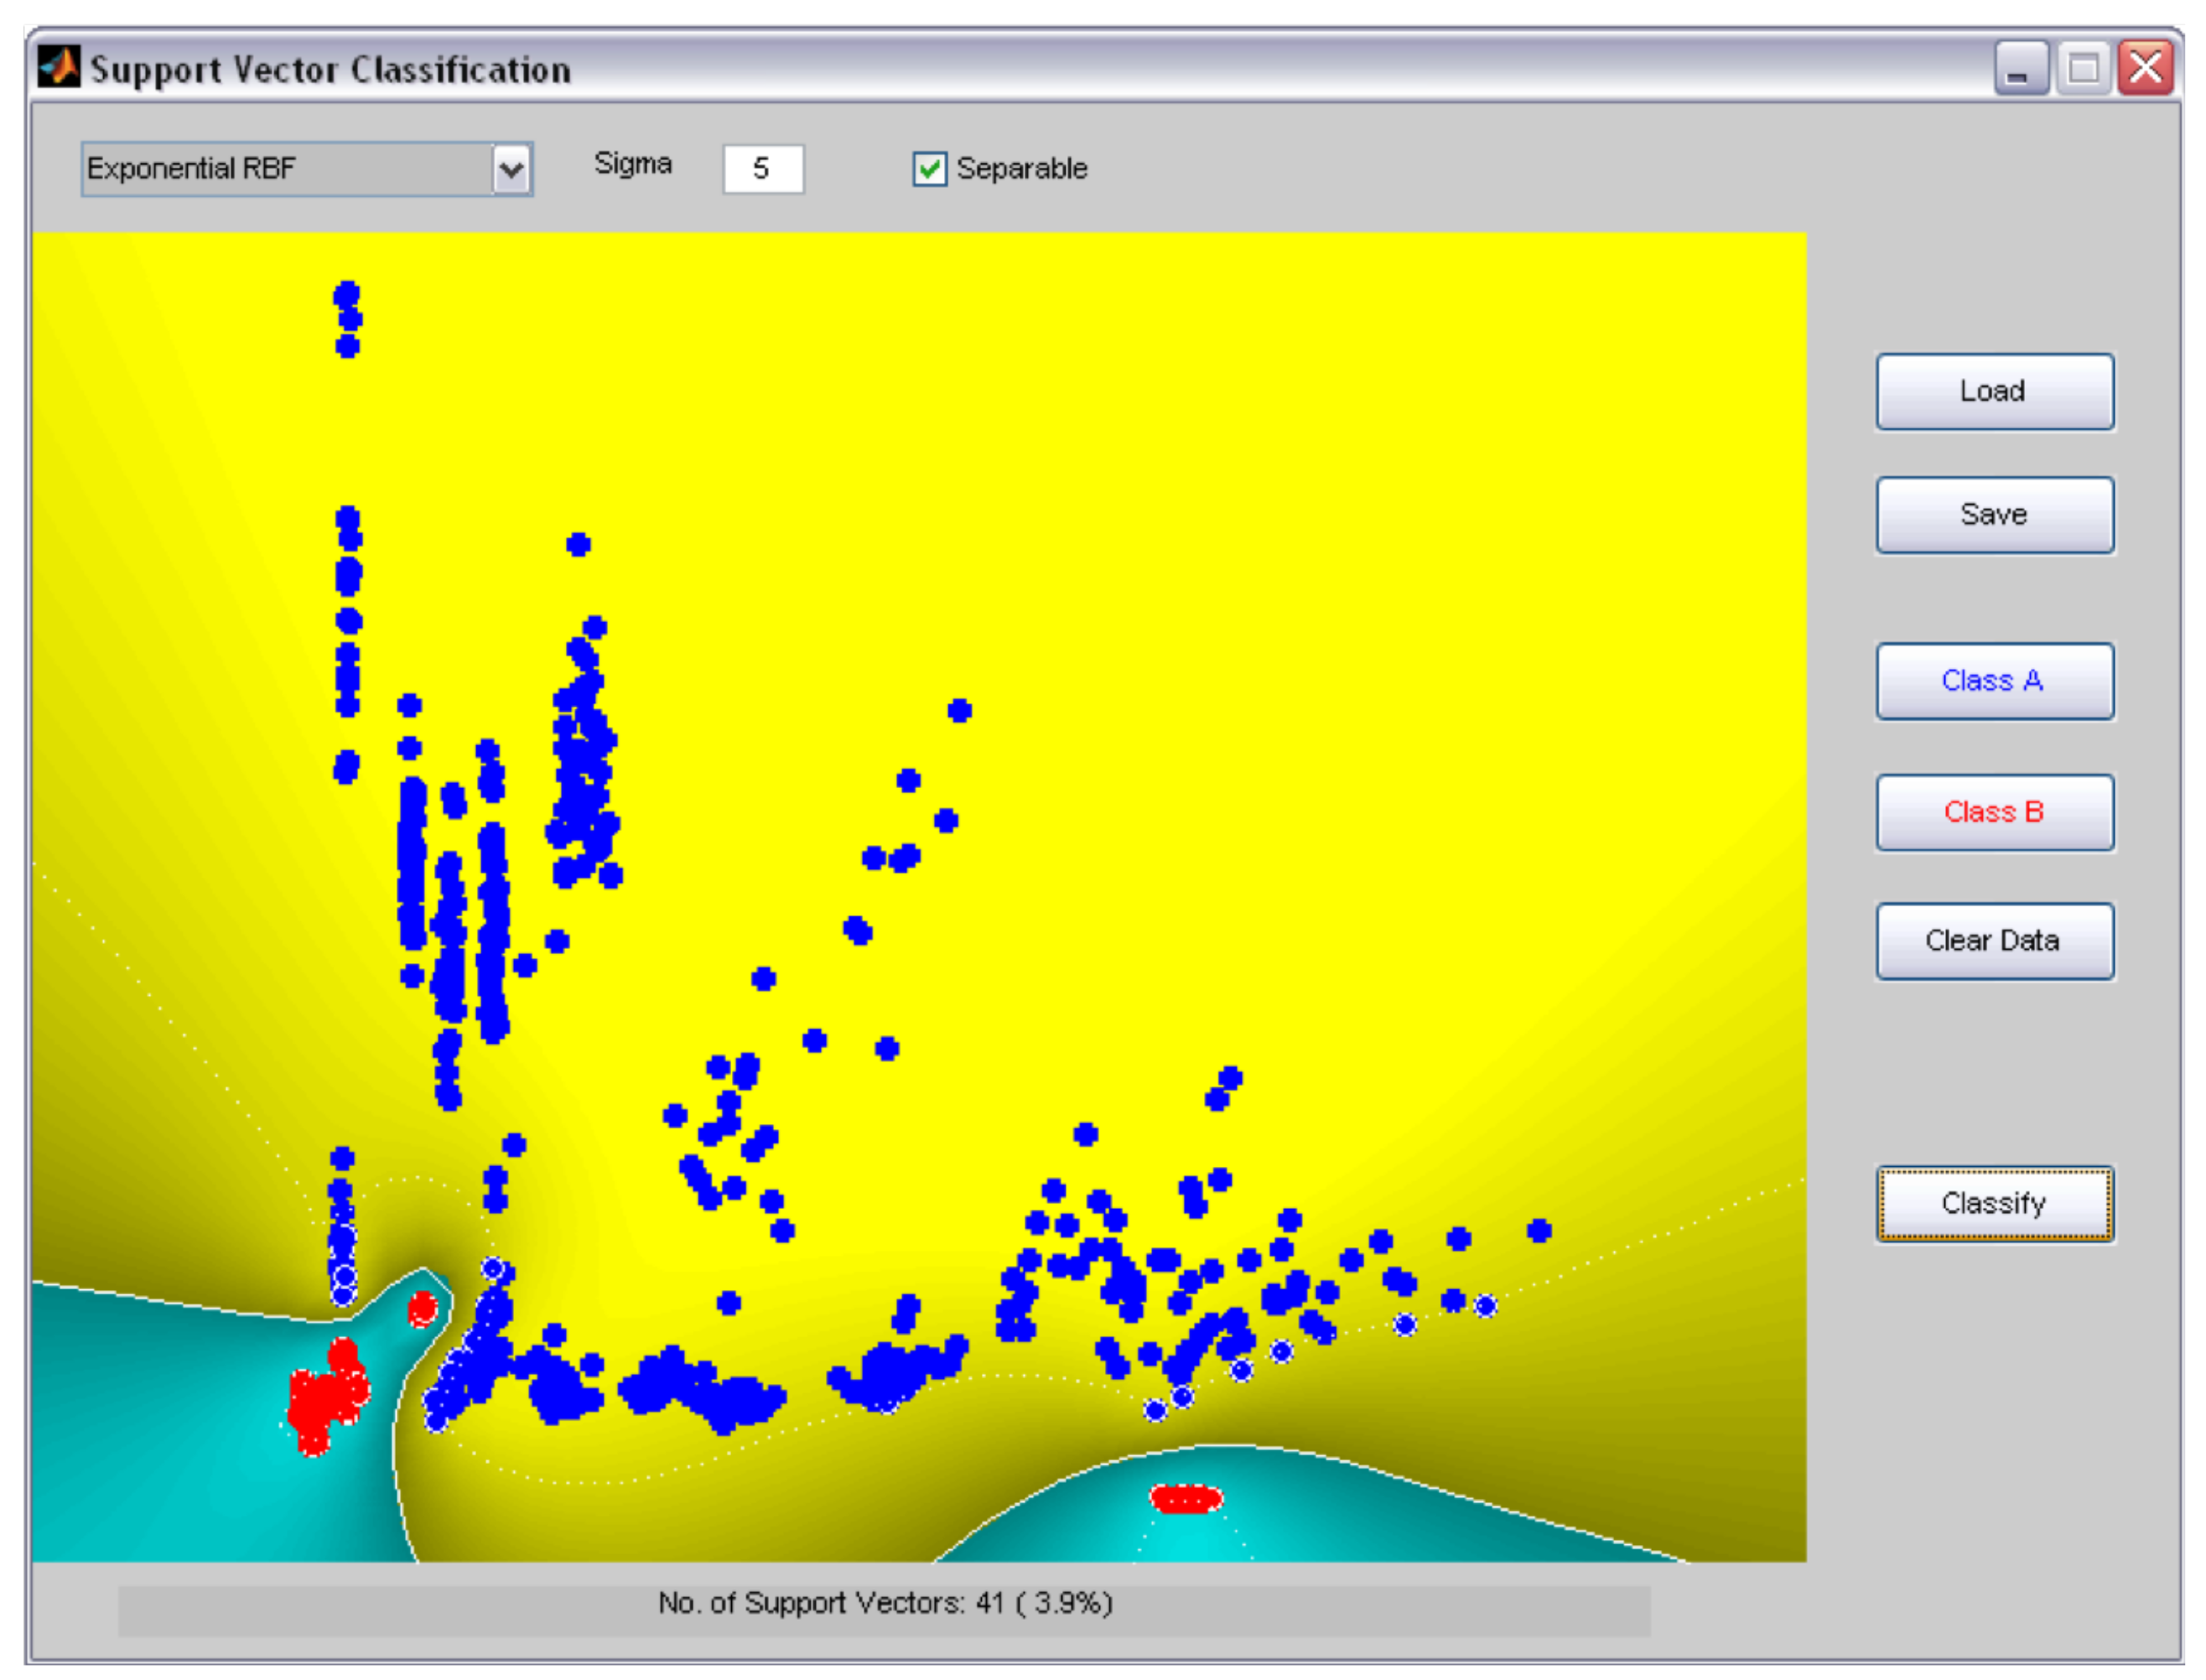
Task: Open the kernel dropdown arrow
Action: pyautogui.click(x=511, y=169)
